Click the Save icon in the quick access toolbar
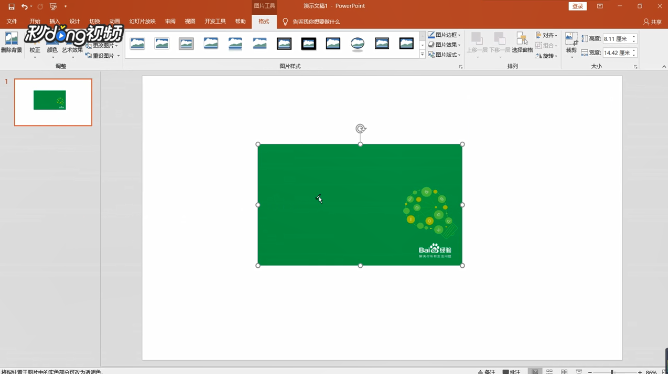 12,7
